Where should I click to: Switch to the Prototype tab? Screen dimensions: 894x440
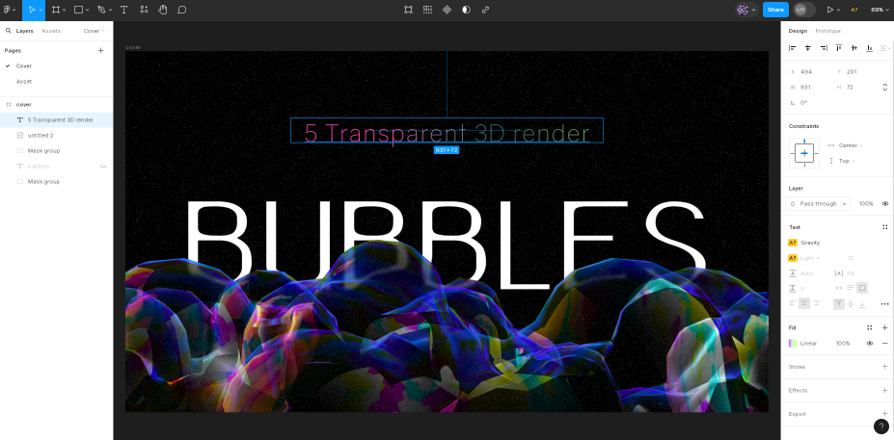click(828, 31)
